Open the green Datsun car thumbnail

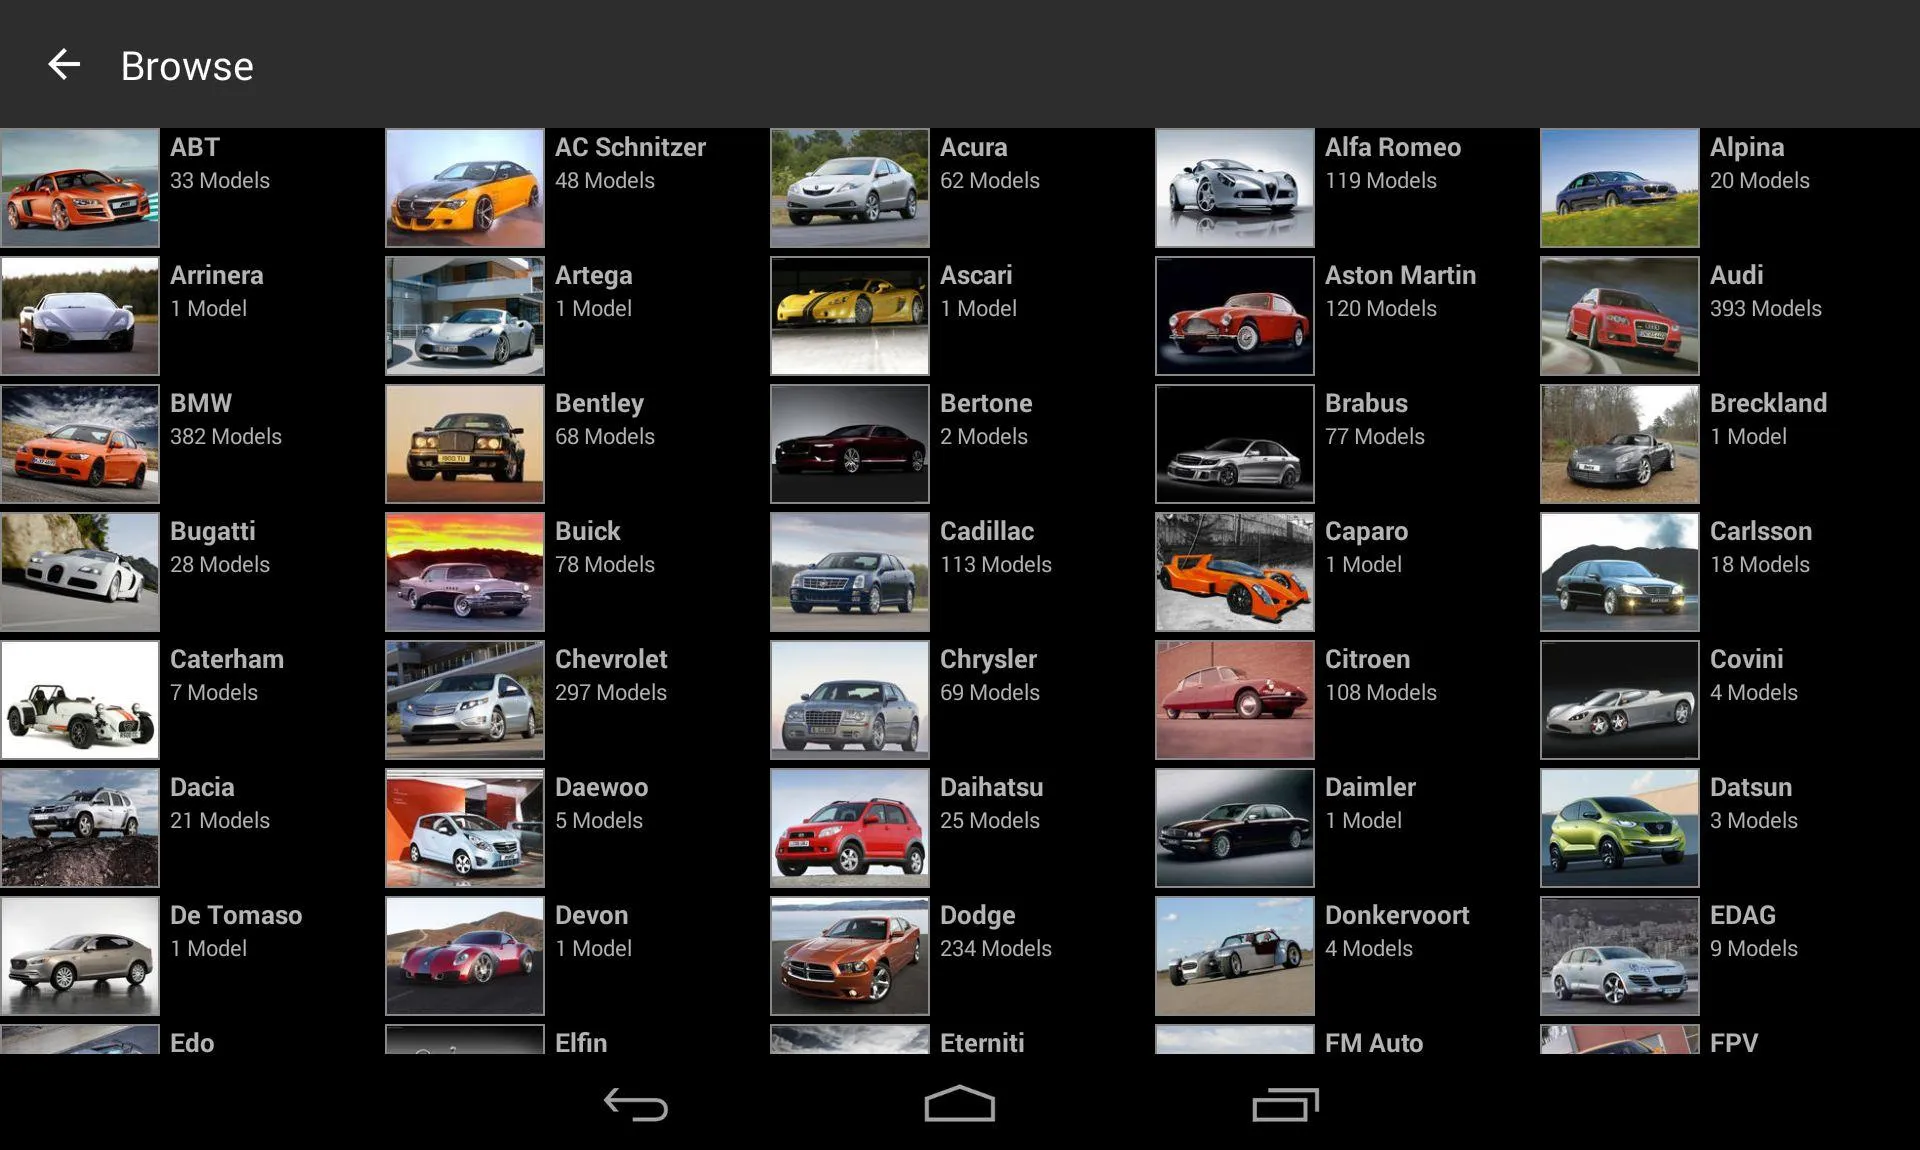pyautogui.click(x=1620, y=828)
